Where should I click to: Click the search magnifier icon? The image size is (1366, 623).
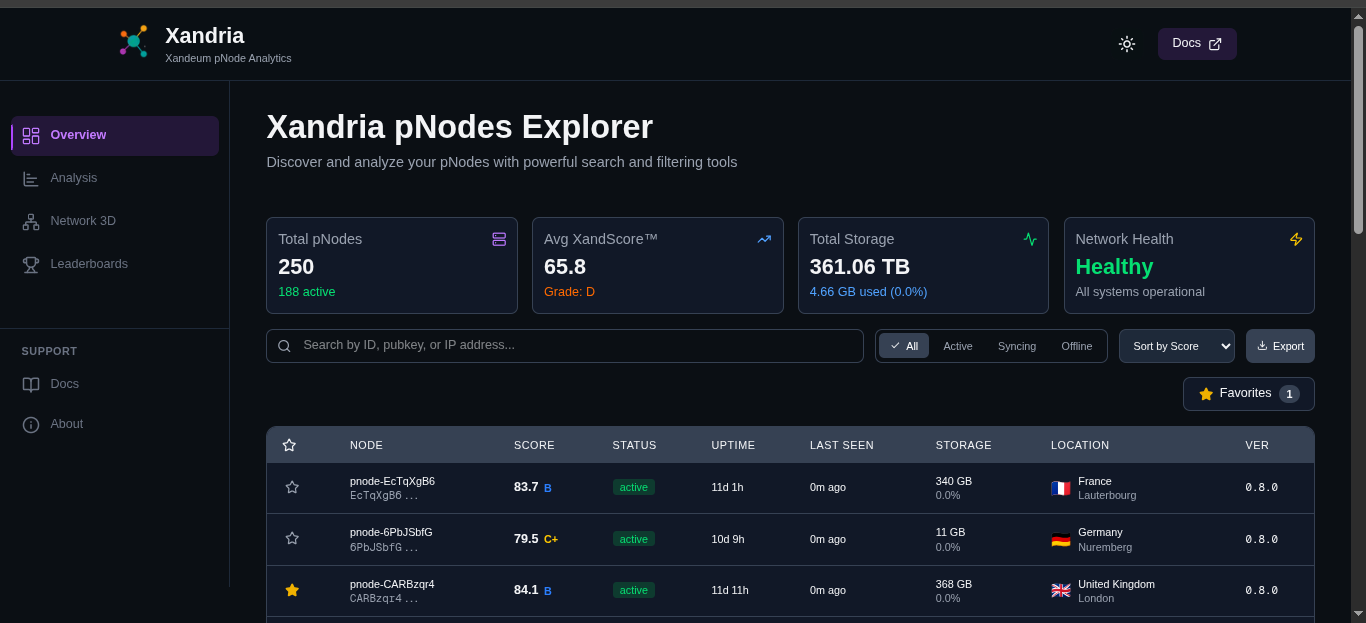284,346
